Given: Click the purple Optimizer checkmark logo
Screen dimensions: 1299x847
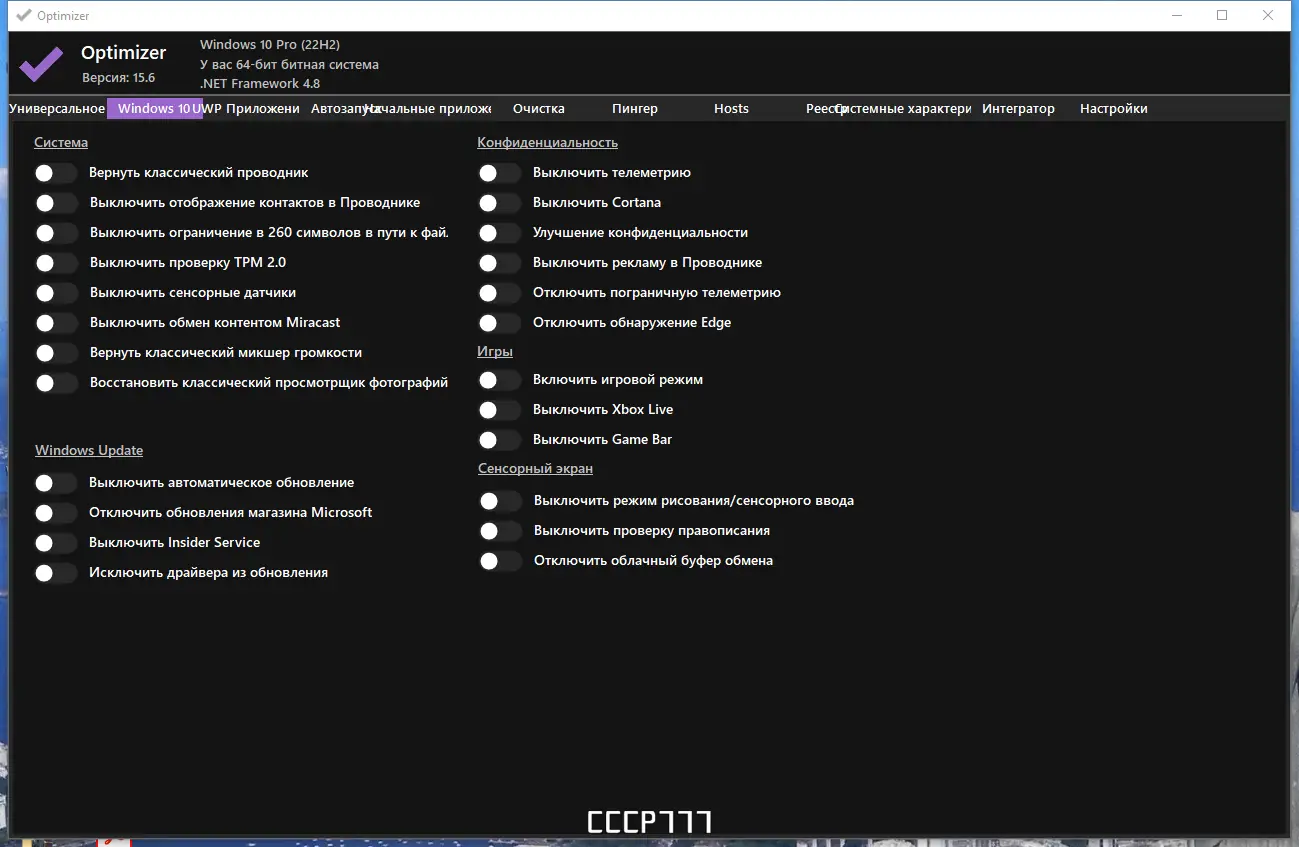Looking at the screenshot, I should tap(41, 63).
